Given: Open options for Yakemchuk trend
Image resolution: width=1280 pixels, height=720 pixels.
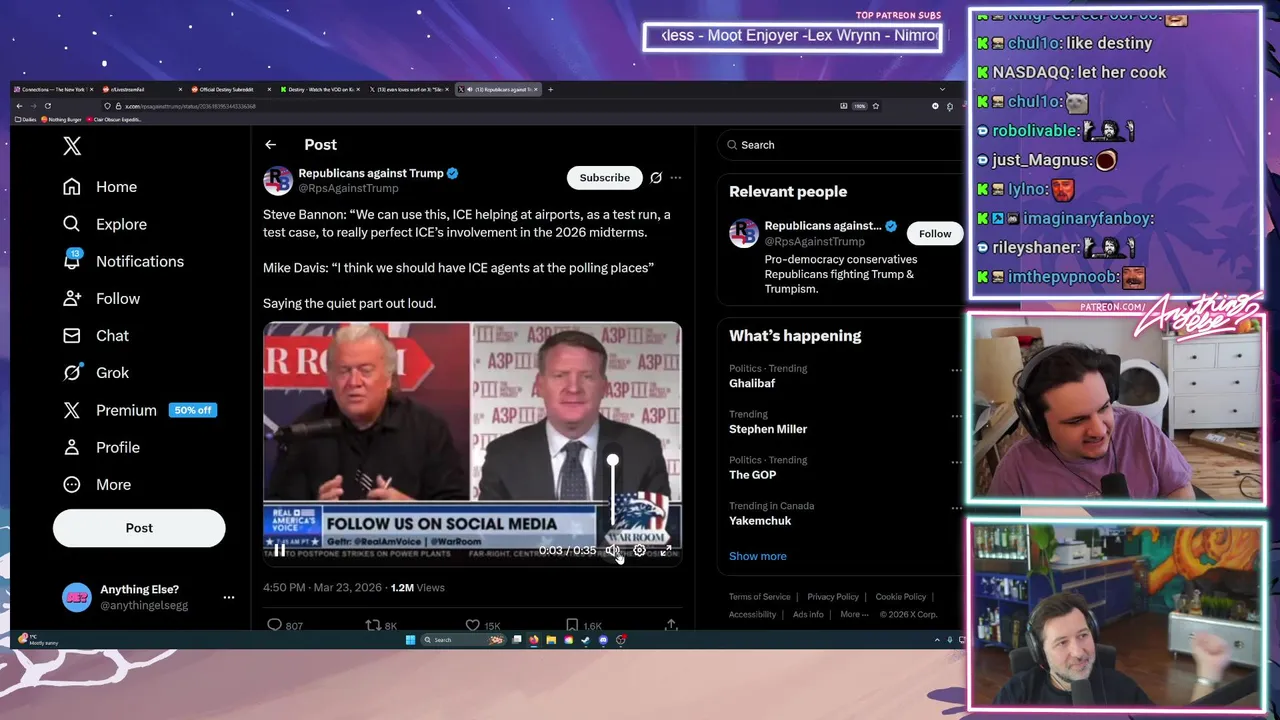Looking at the screenshot, I should point(956,508).
